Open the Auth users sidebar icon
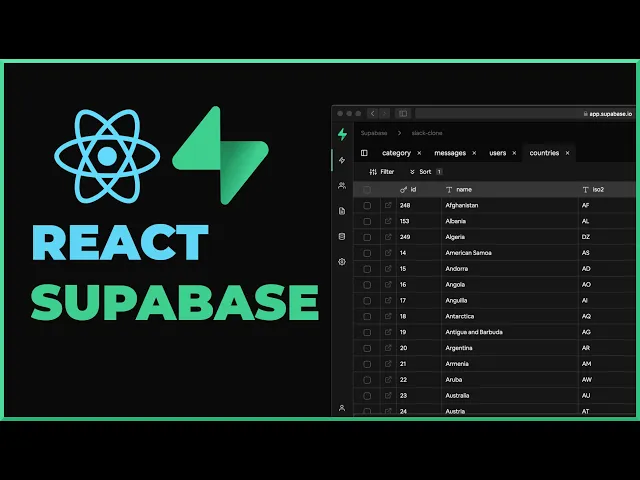 pos(342,186)
